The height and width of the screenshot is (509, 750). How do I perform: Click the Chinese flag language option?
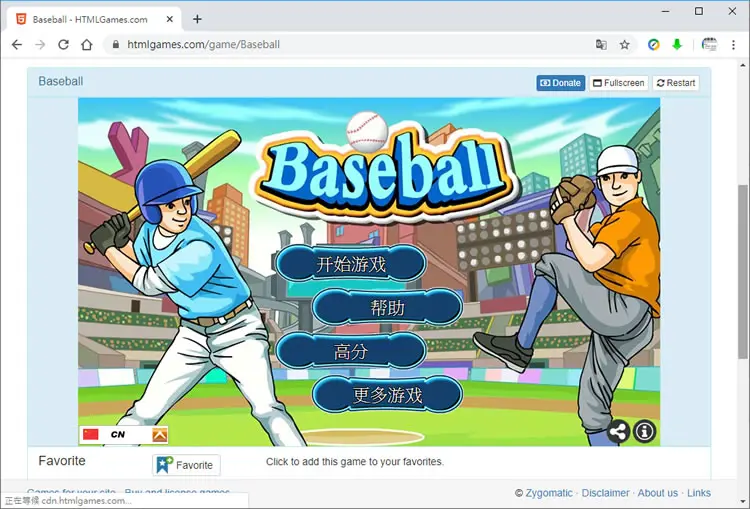(90, 434)
